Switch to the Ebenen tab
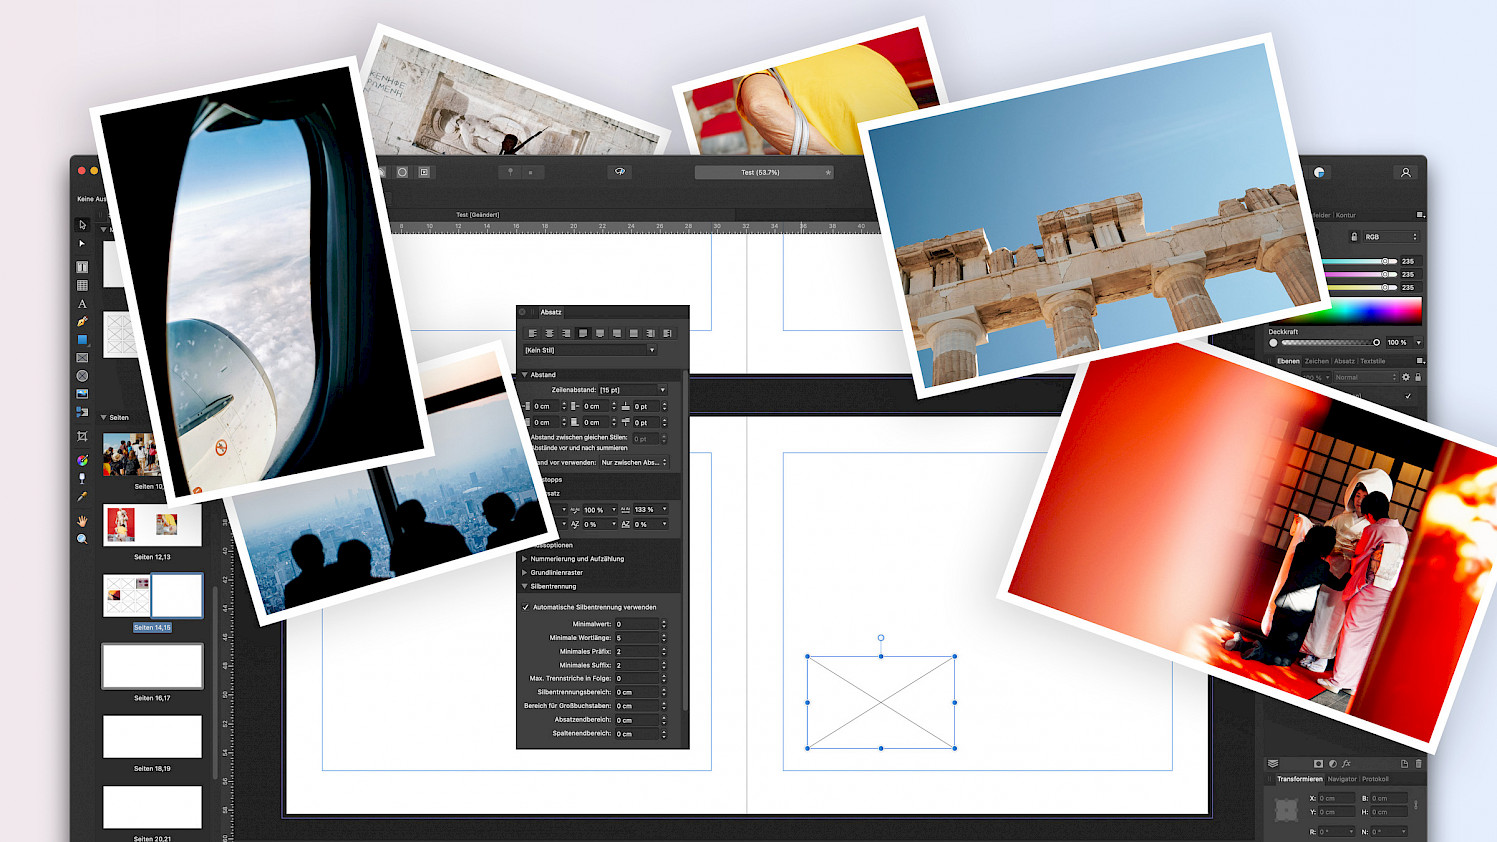This screenshot has height=842, width=1497. (1288, 361)
